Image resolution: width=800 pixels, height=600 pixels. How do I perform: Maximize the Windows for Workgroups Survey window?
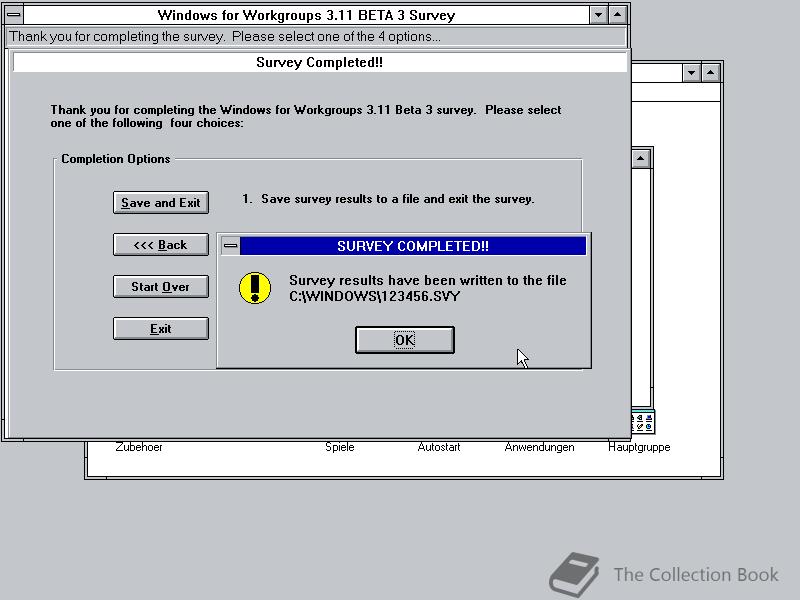[617, 15]
